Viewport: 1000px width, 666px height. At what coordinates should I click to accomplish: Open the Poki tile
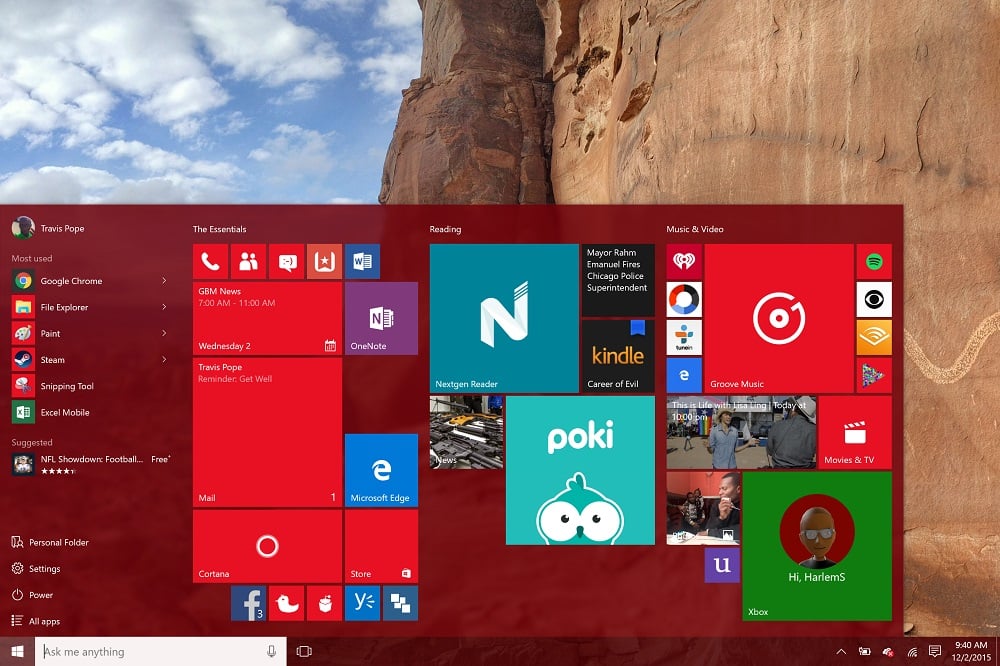click(580, 470)
